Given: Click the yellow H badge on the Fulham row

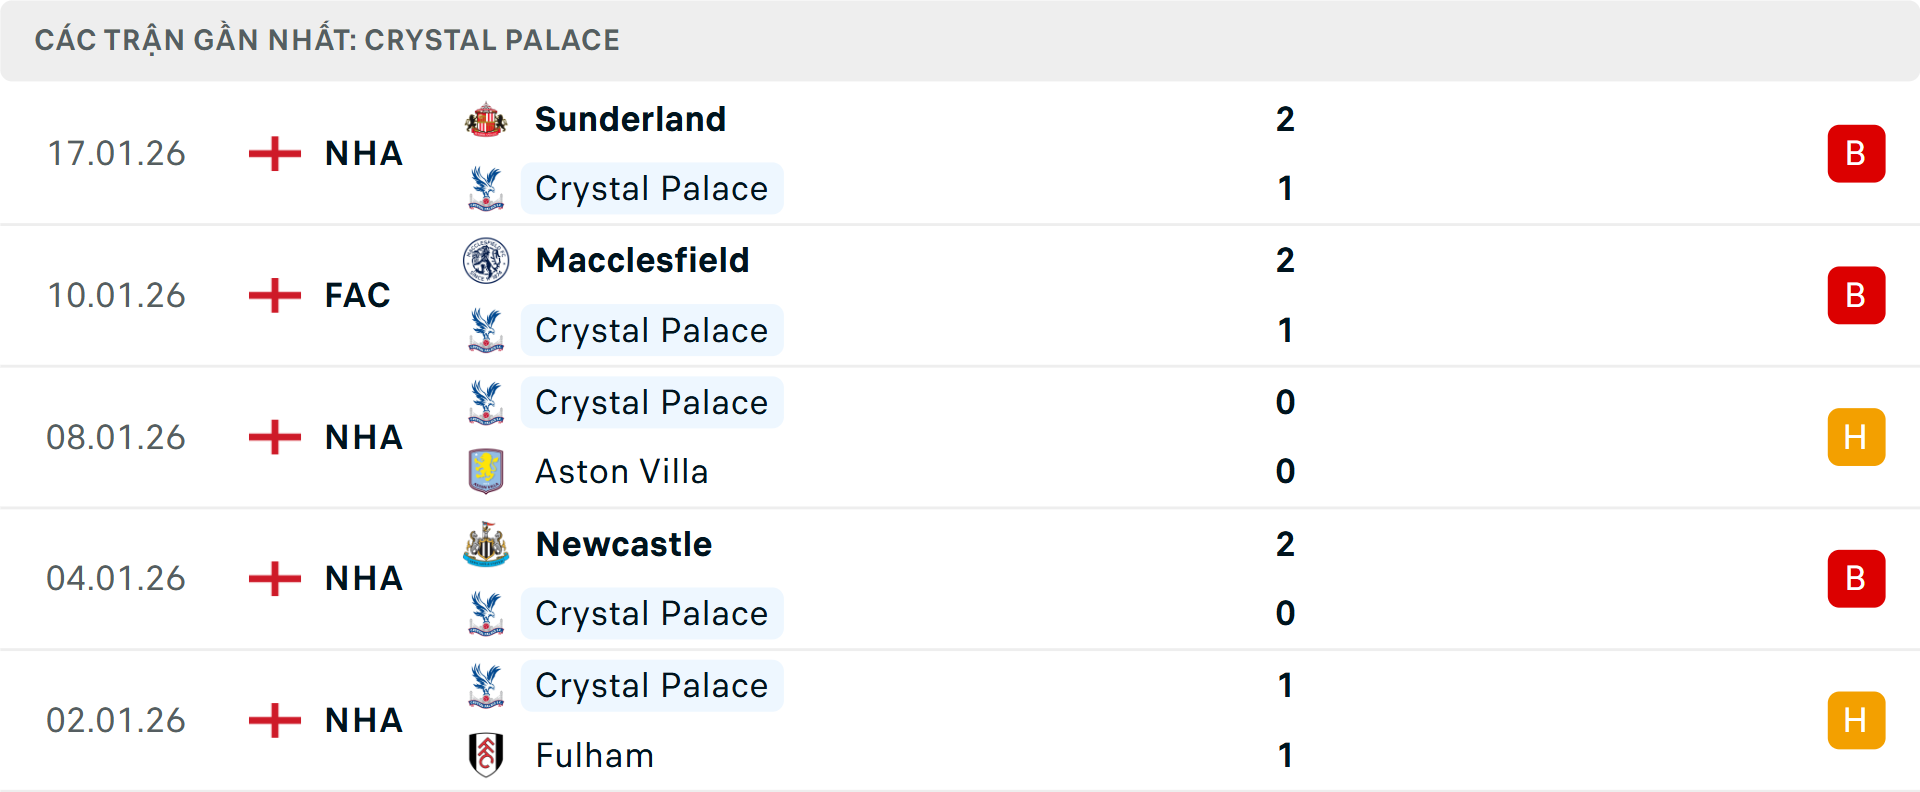Looking at the screenshot, I should pos(1856,720).
